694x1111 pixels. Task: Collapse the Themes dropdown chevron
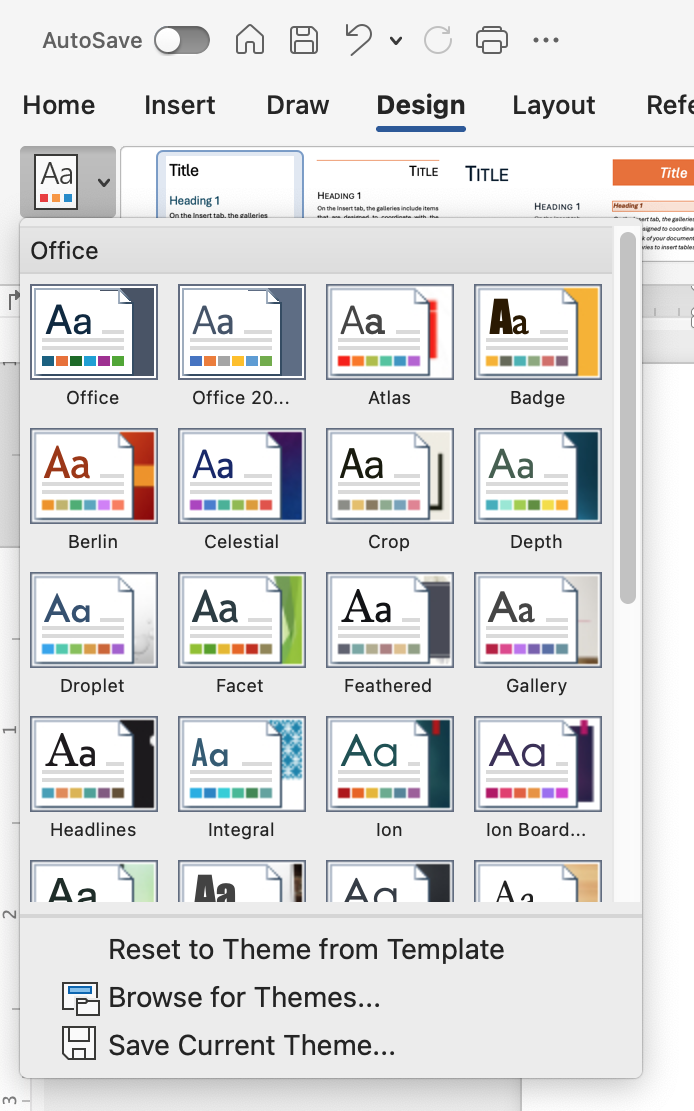pos(103,183)
